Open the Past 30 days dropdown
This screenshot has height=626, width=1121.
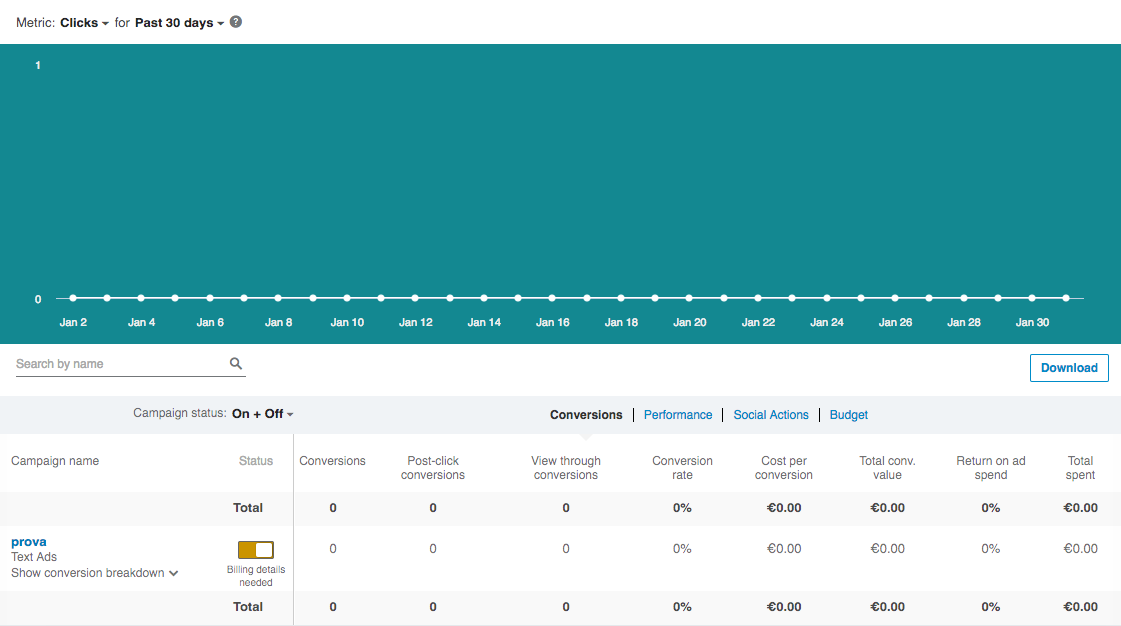click(176, 21)
